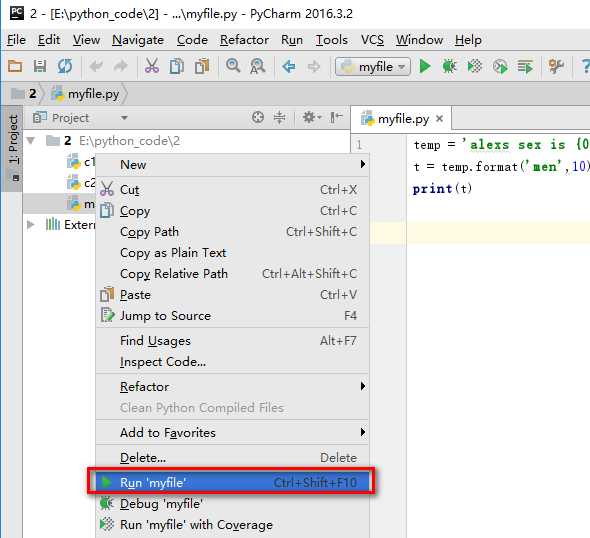Image resolution: width=590 pixels, height=538 pixels.
Task: Click the Undo arrow icon
Action: tap(96, 67)
